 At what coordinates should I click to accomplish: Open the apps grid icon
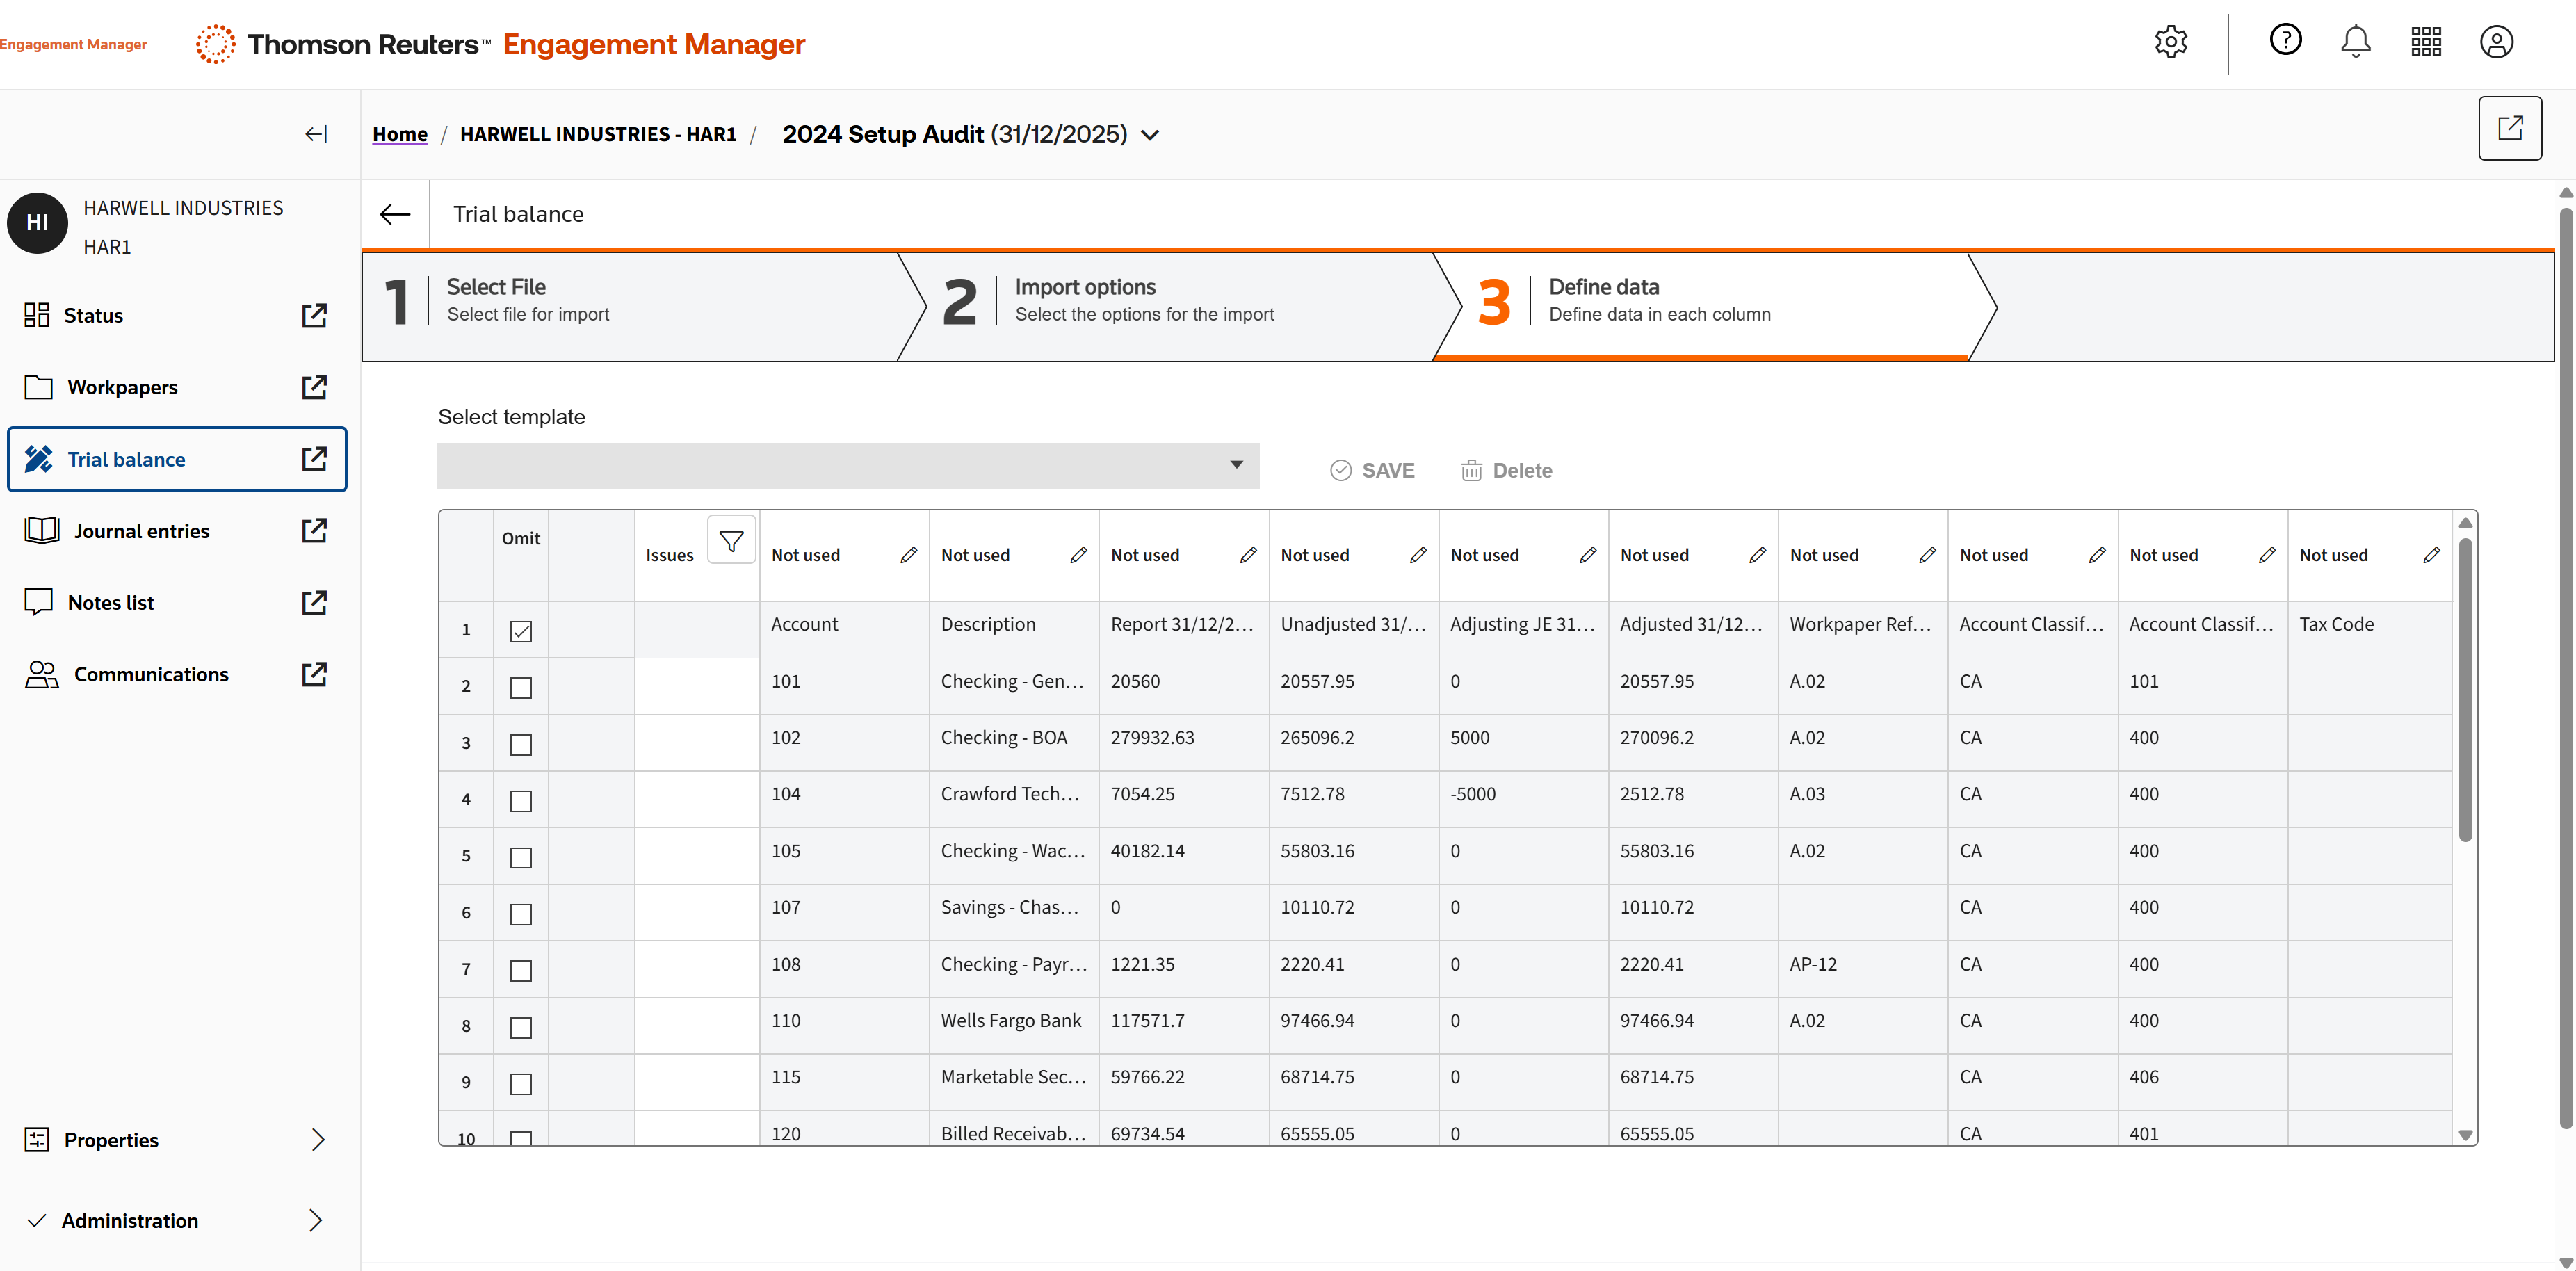point(2426,42)
